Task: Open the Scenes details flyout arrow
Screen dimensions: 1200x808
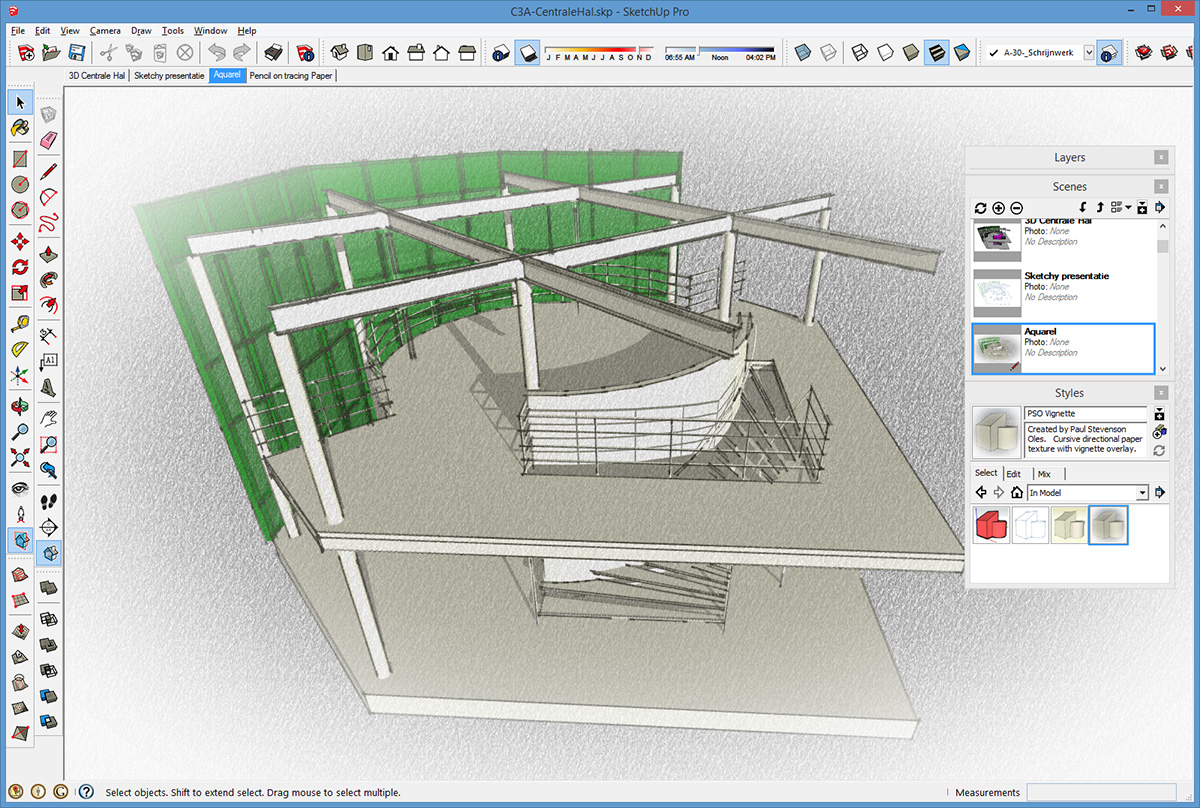Action: [x=1159, y=208]
